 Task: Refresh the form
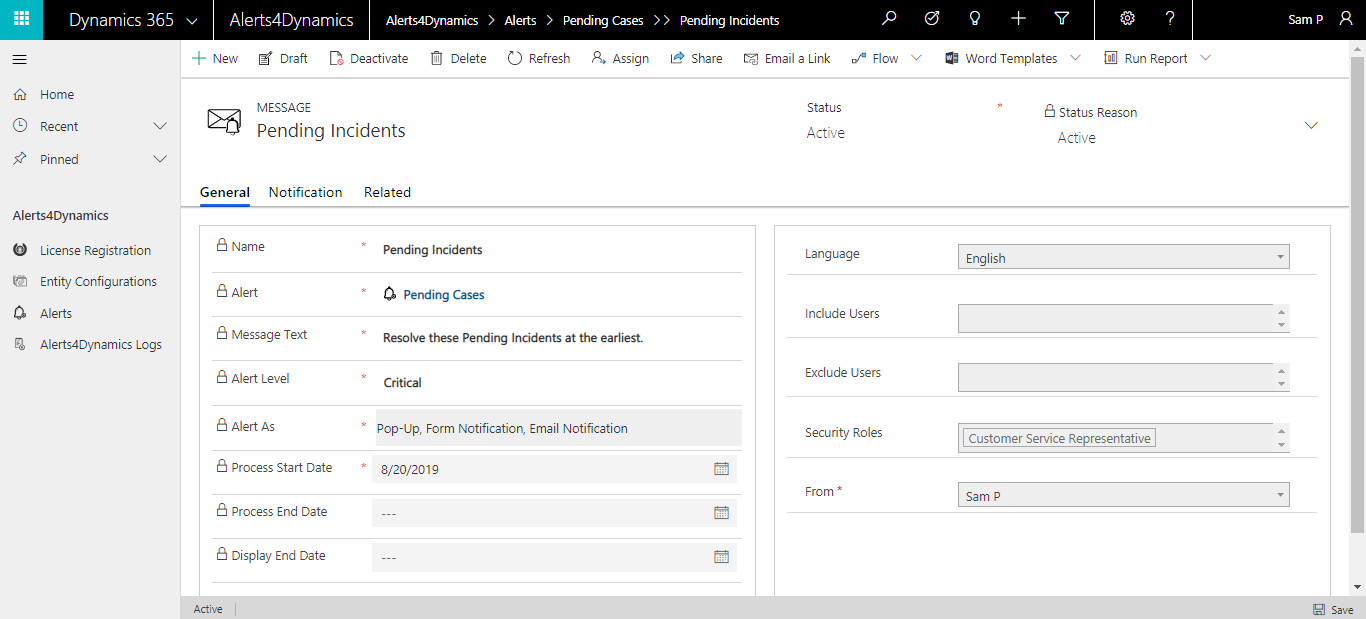539,58
